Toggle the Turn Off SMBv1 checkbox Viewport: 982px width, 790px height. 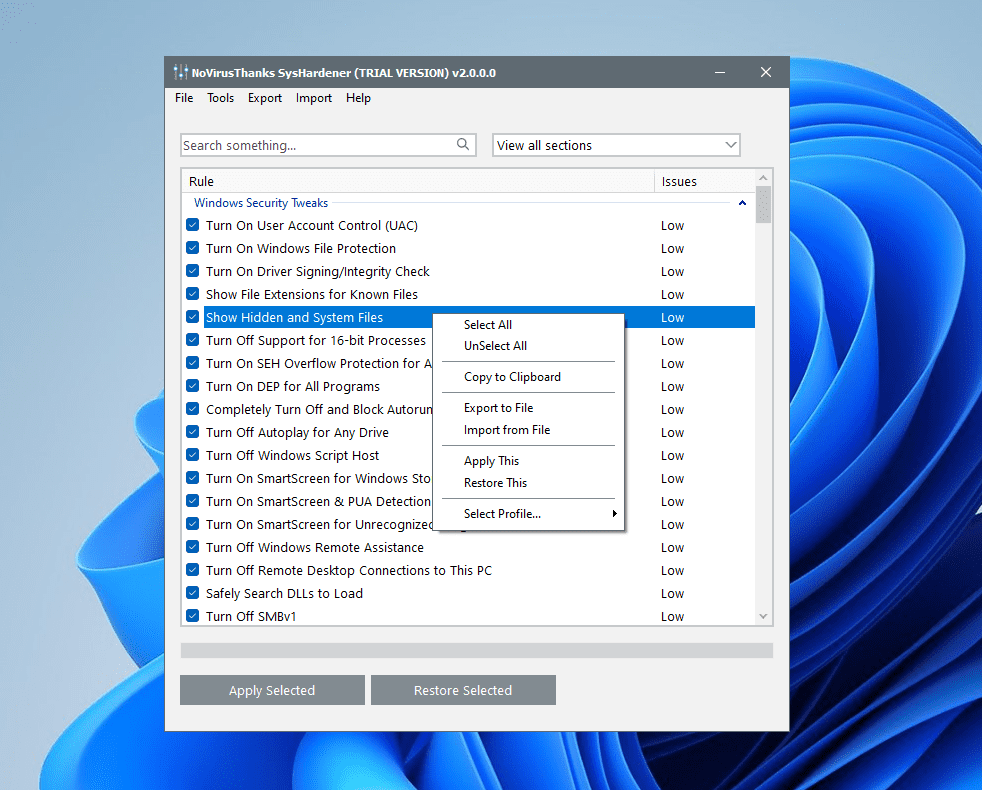tap(193, 616)
